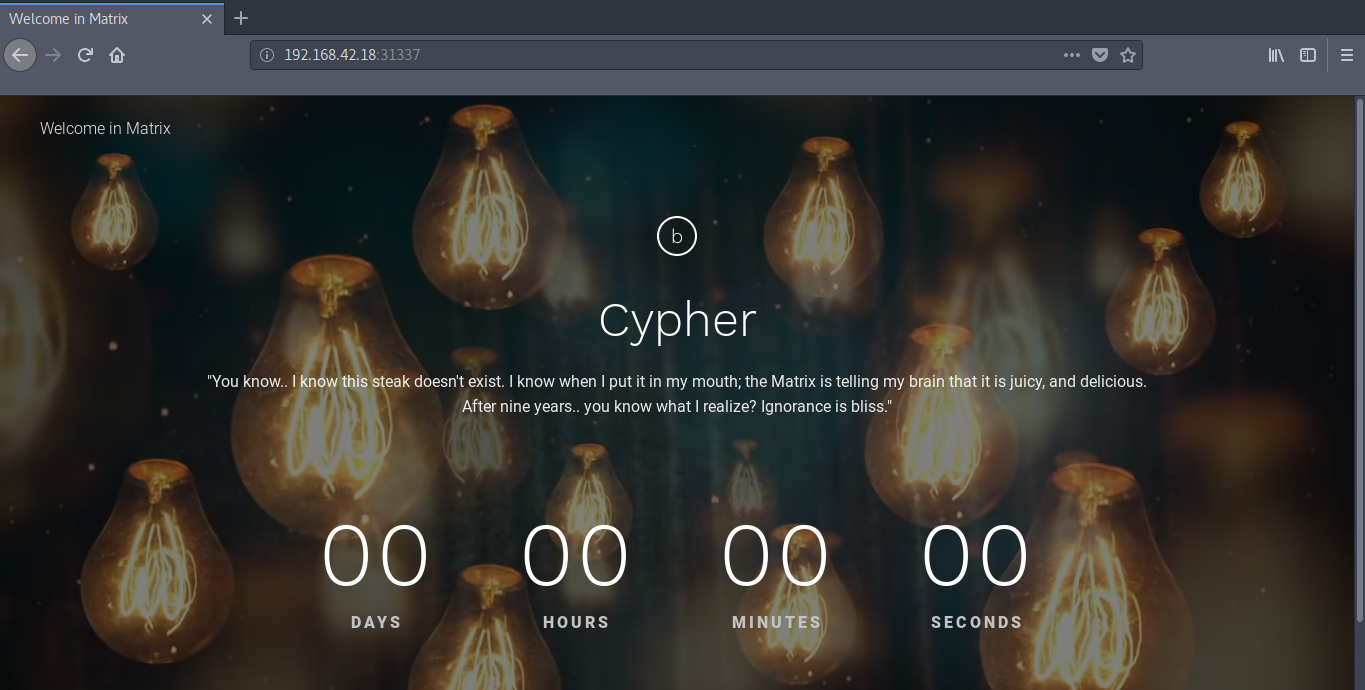The width and height of the screenshot is (1365, 690).
Task: Save page to Pocket
Action: point(1100,55)
